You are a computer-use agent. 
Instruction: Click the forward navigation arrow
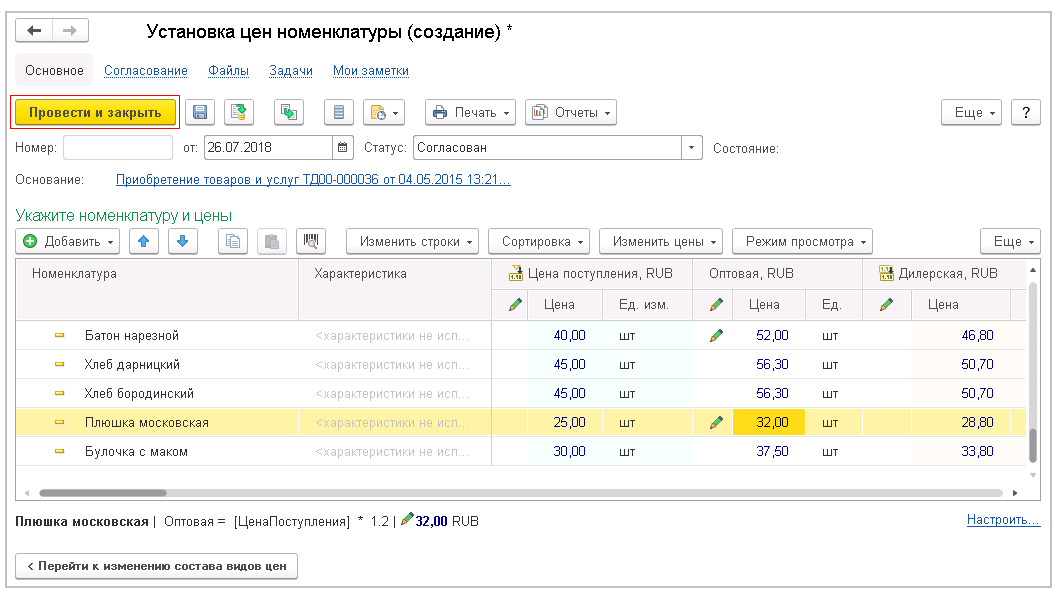[x=70, y=30]
